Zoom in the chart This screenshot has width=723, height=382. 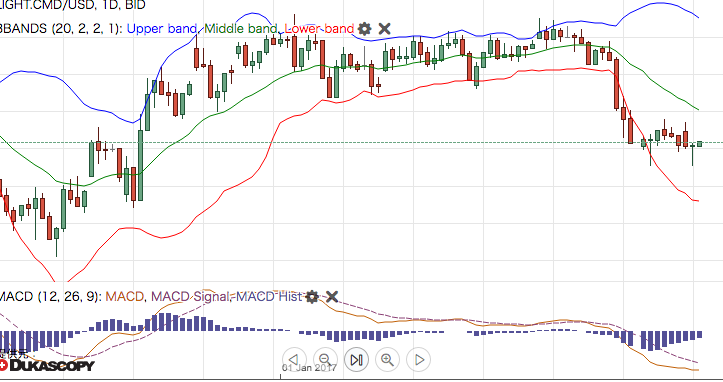[x=387, y=359]
